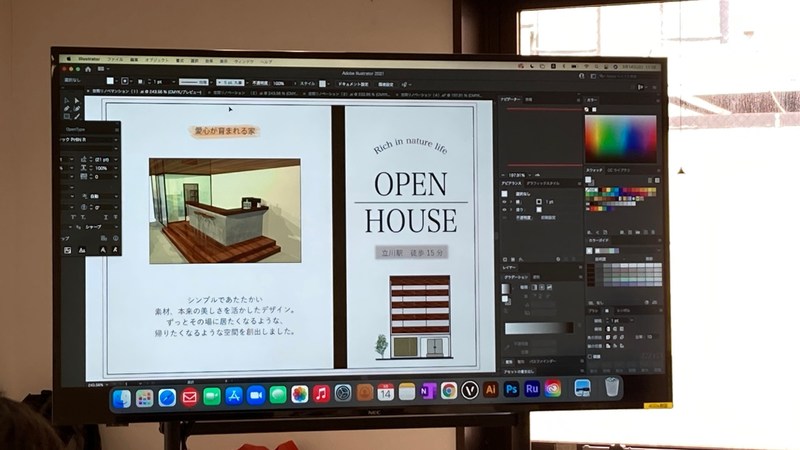Image resolution: width=800 pixels, height=450 pixels.
Task: Switch to second document tab
Action: click(x=256, y=93)
